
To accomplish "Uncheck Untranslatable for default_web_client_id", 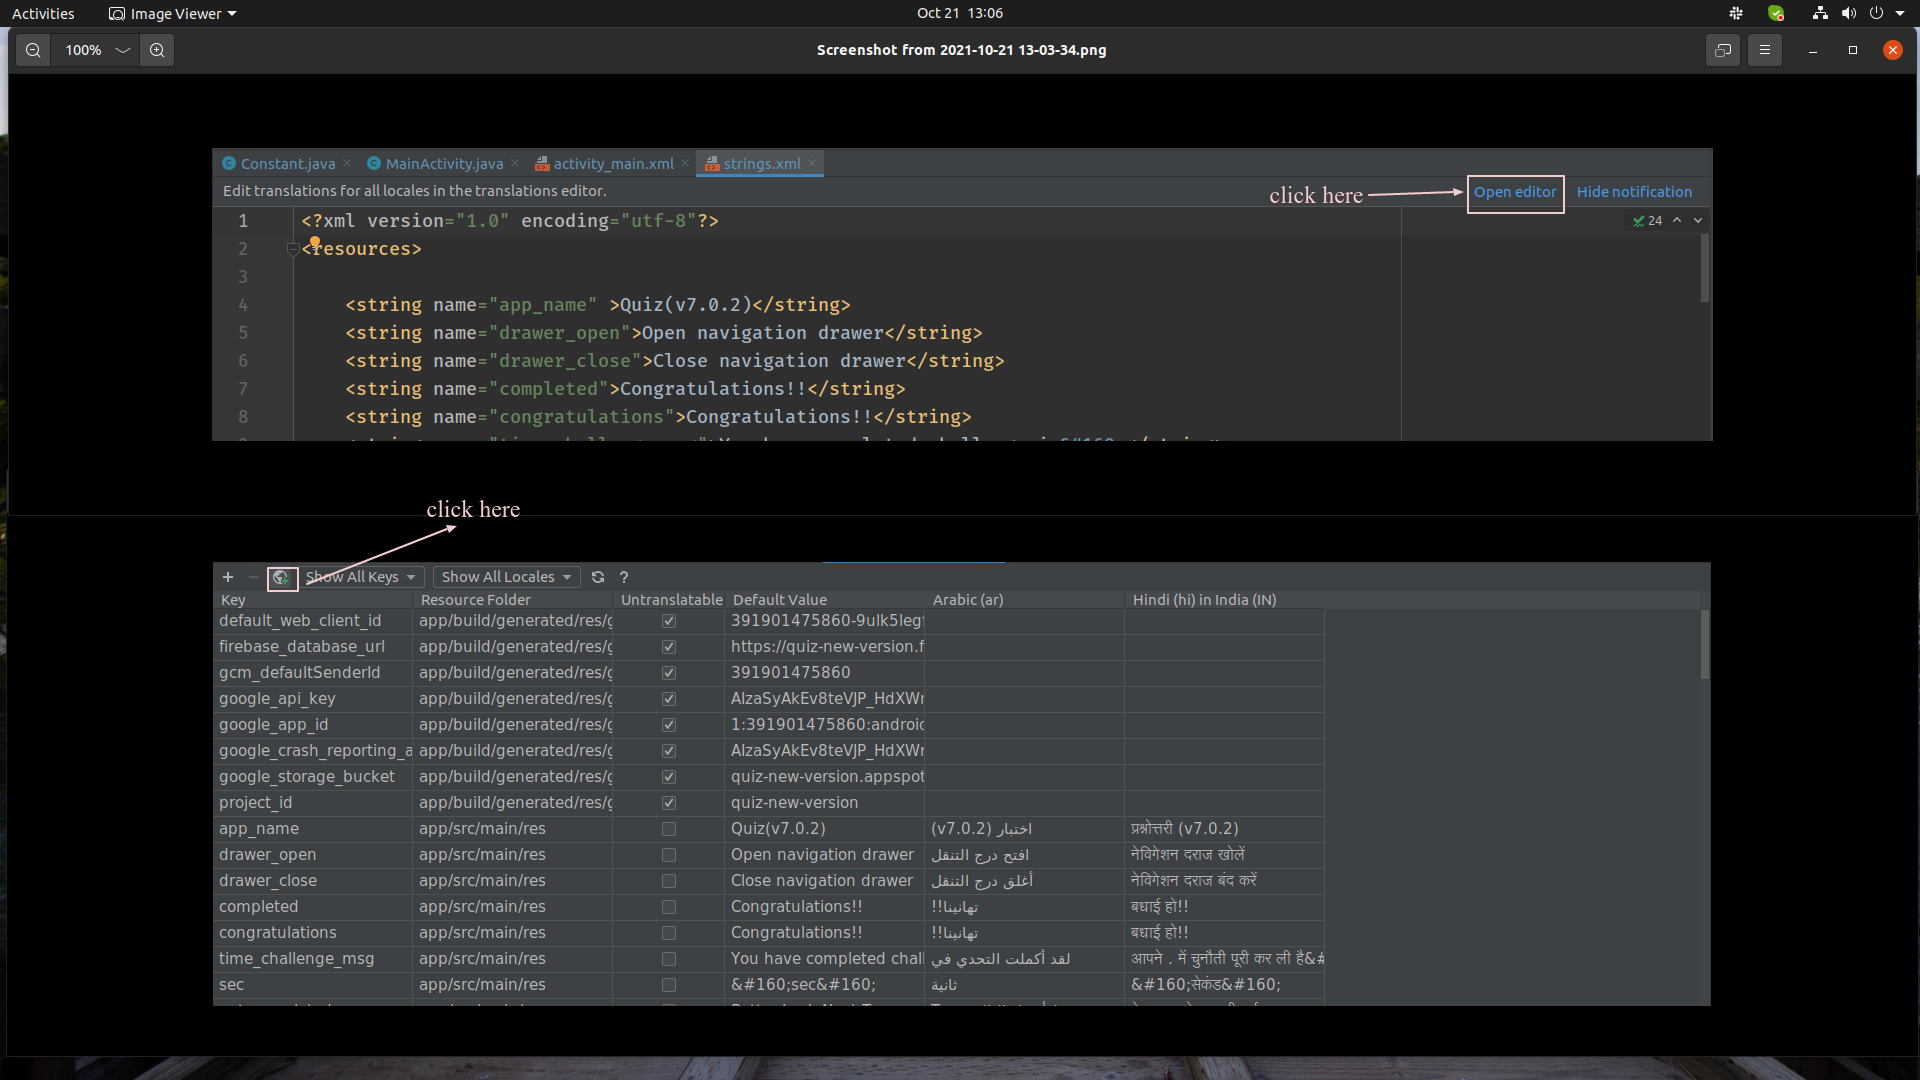I will tap(669, 621).
